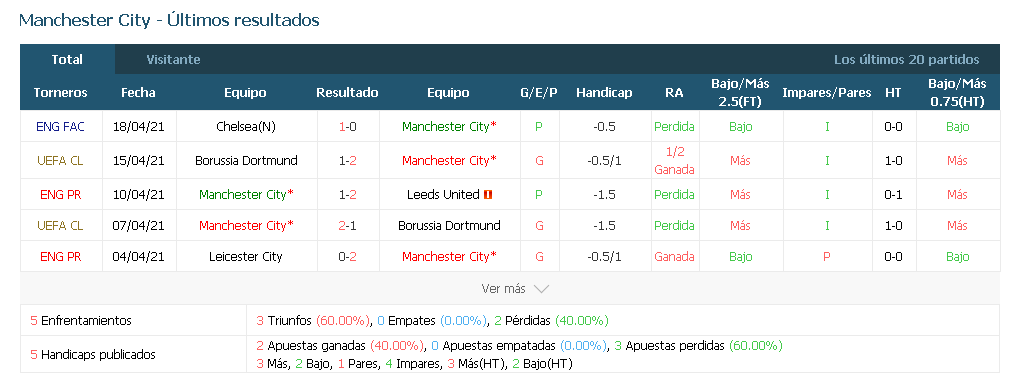The image size is (1017, 383).
Task: Switch to the Visitante tab
Action: [x=173, y=60]
